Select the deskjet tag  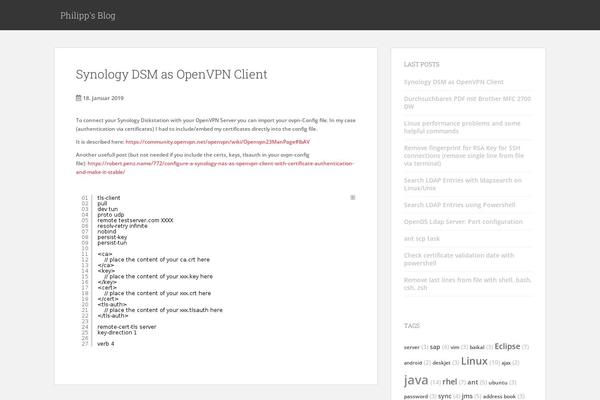point(441,363)
